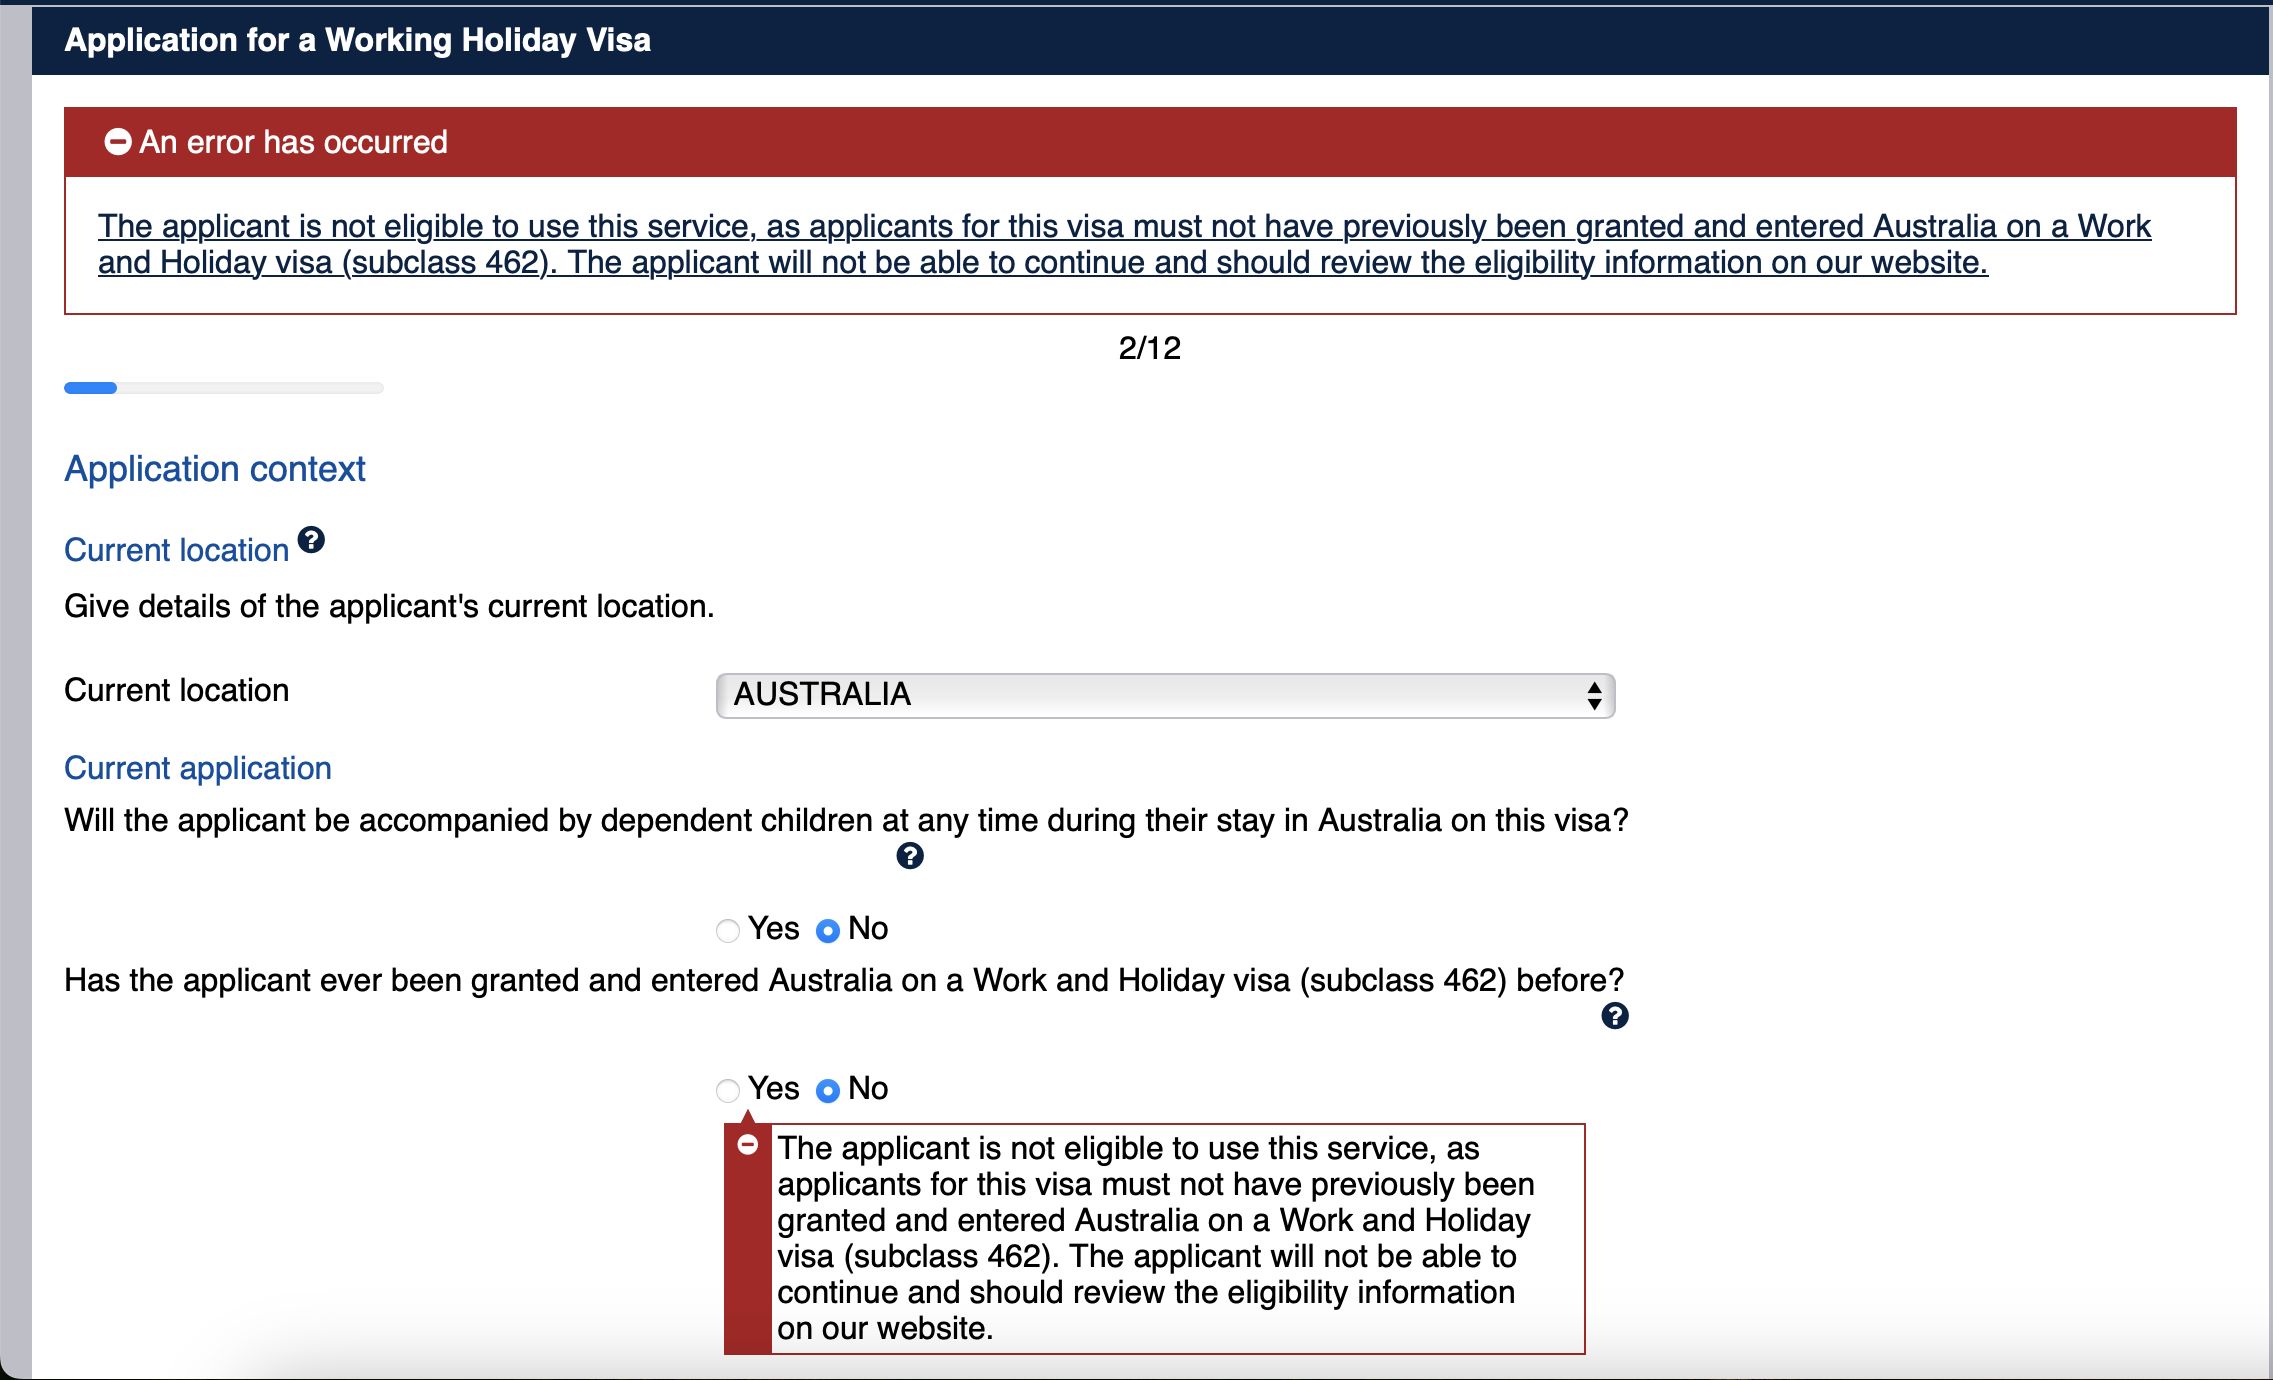Viewport: 2273px width, 1380px height.
Task: Select Yes for previously granted subclass 462
Action: (728, 1090)
